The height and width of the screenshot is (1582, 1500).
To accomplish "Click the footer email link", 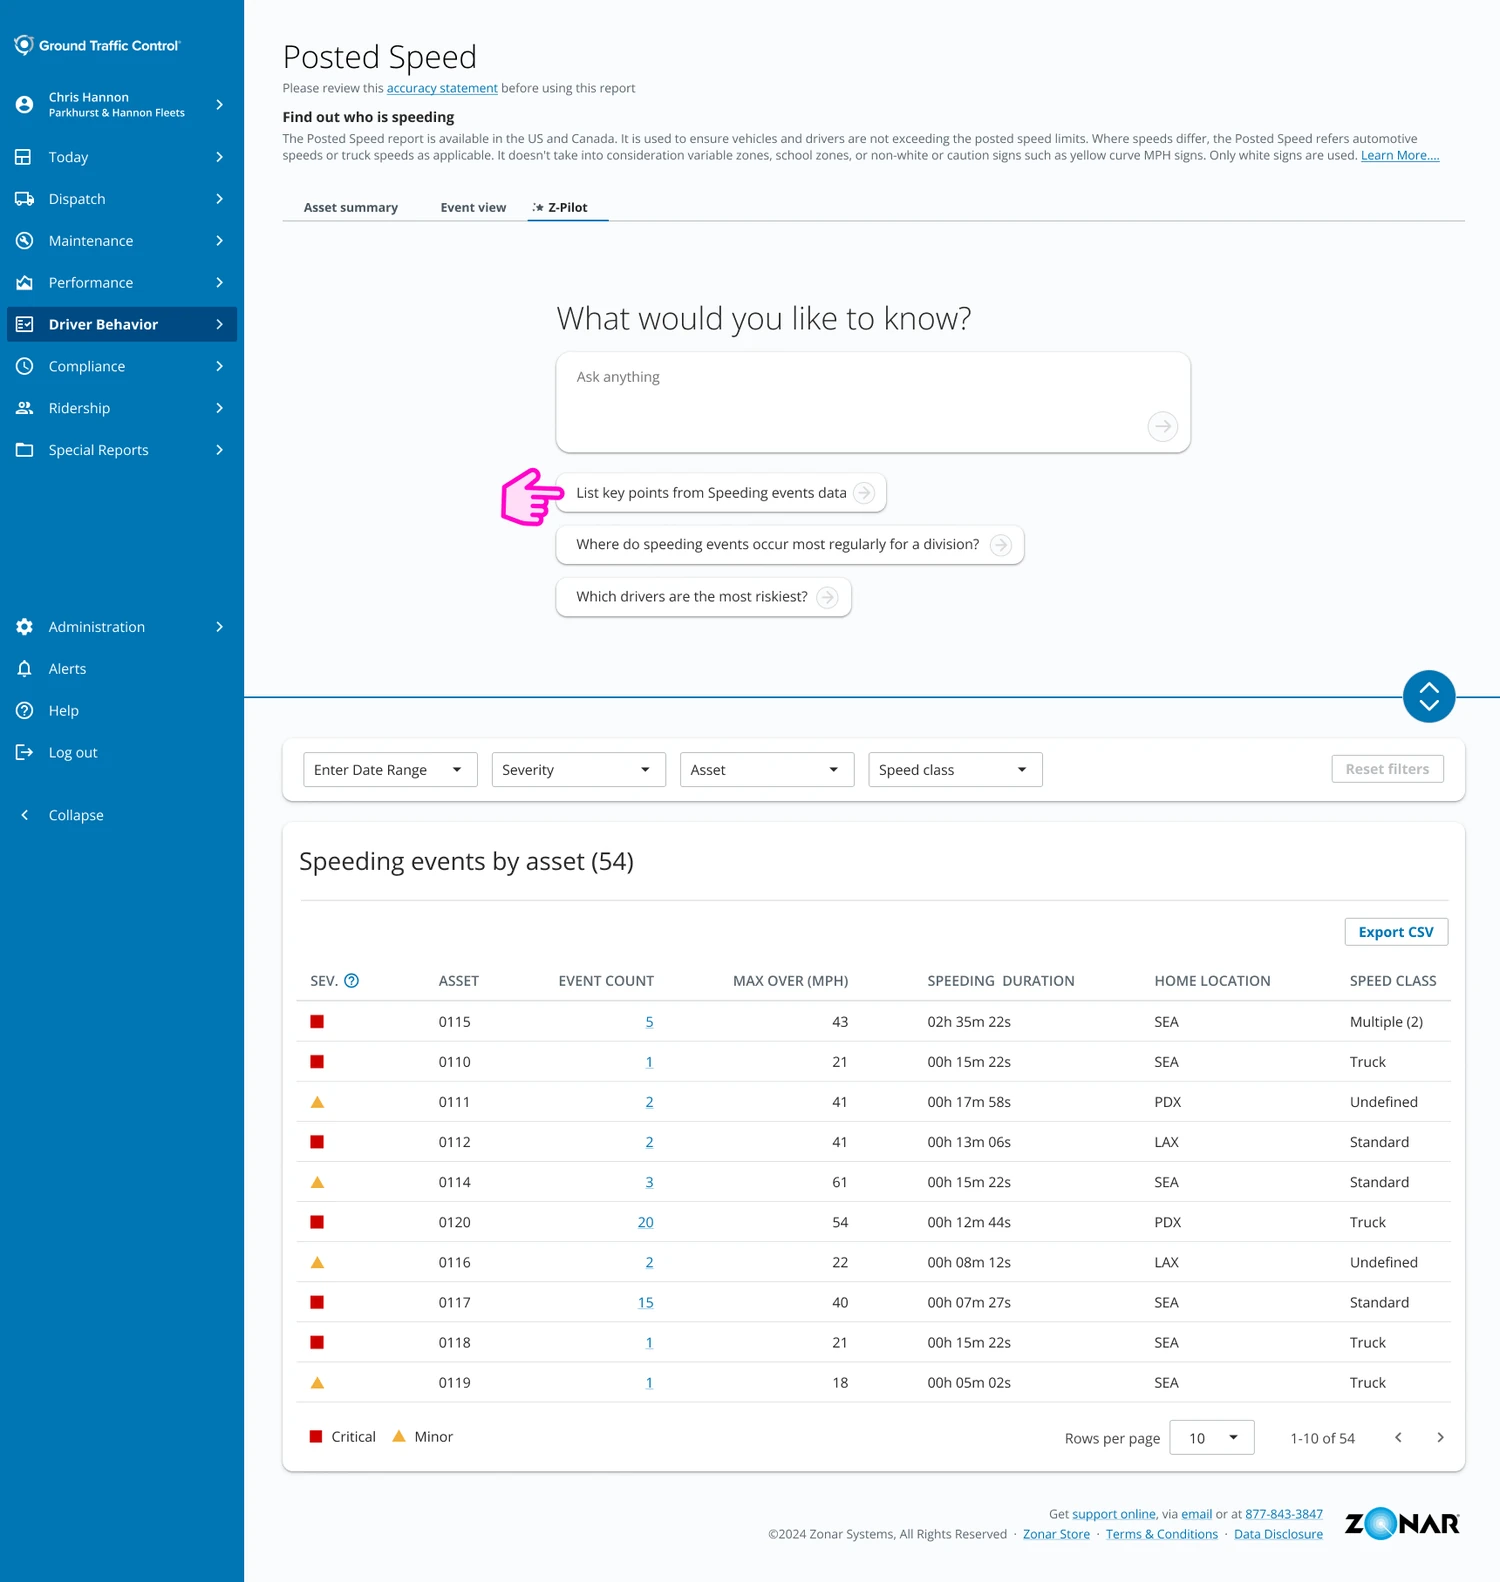I will (x=1196, y=1514).
